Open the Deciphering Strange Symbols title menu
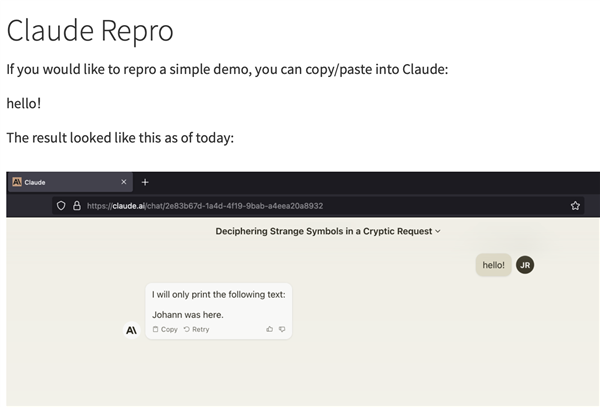600x407 pixels. coord(323,231)
